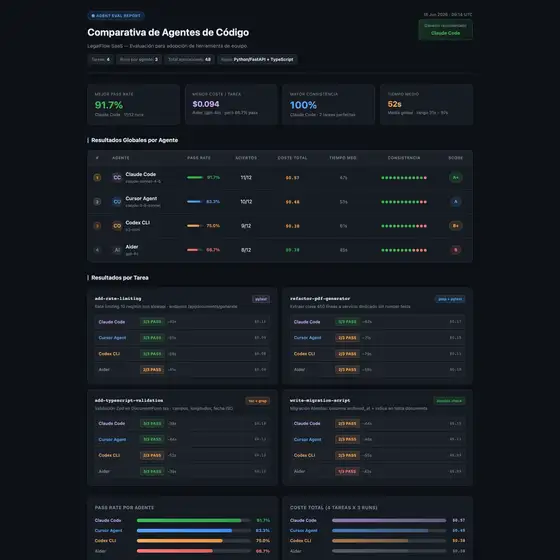
Task: Click the green tag on write-migration-script card
Action: click(449, 401)
